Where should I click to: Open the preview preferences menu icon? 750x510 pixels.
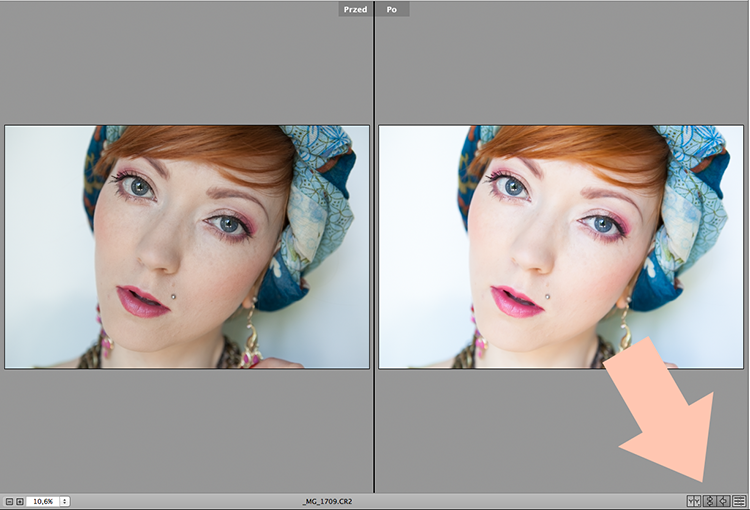(x=739, y=501)
